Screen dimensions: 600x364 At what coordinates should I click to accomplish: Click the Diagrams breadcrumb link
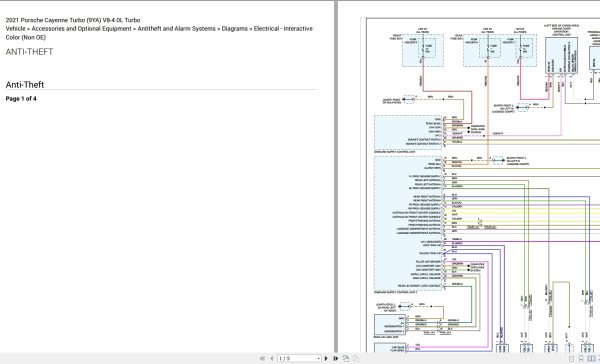pyautogui.click(x=235, y=29)
